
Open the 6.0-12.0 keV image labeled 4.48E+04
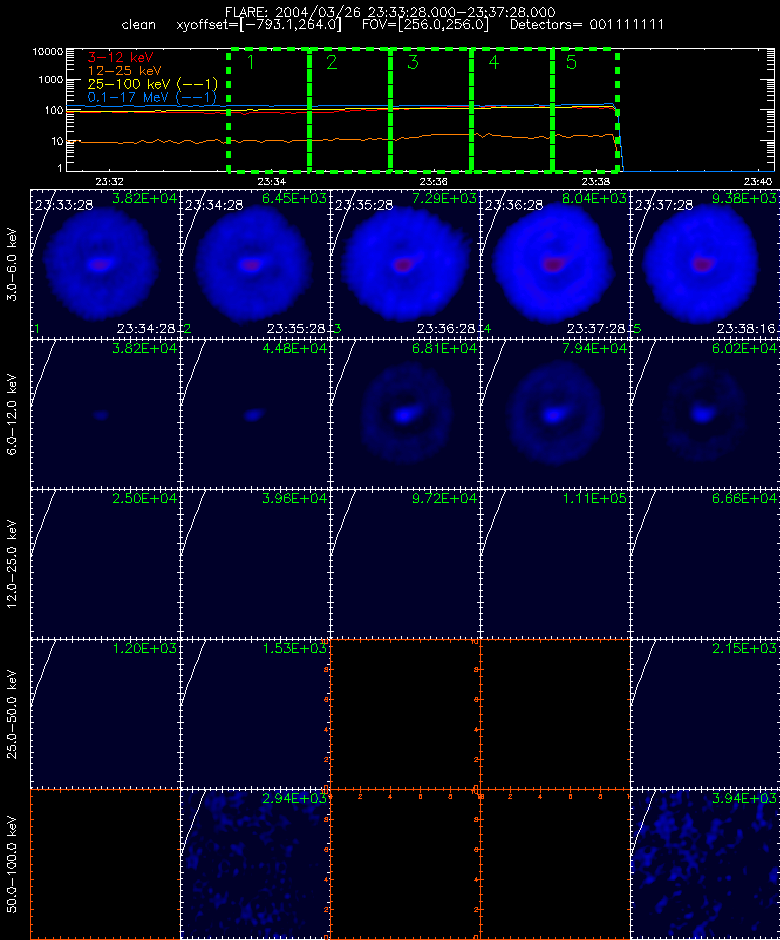coord(255,414)
